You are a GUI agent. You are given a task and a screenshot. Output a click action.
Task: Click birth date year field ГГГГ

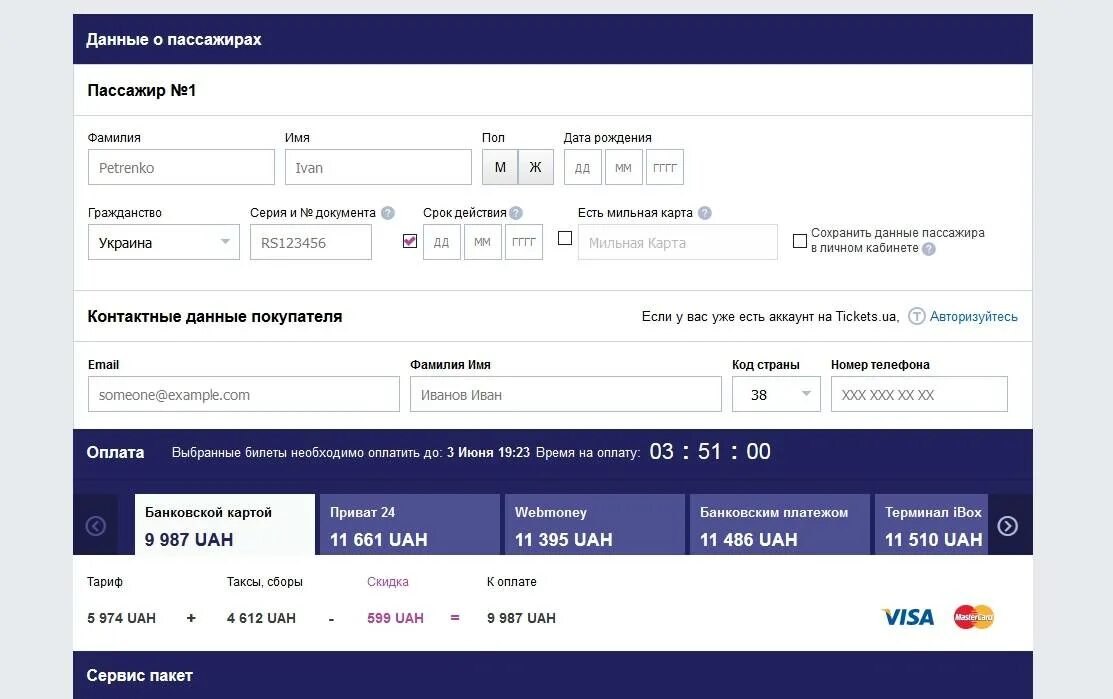point(665,167)
